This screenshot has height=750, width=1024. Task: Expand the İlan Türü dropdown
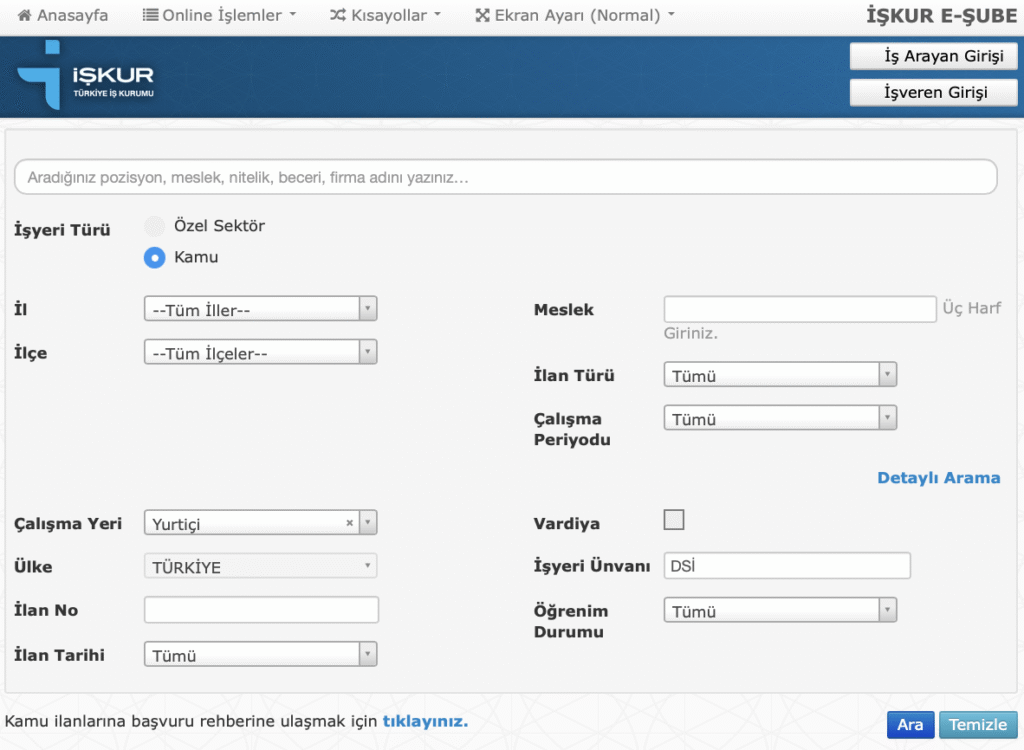[780, 376]
